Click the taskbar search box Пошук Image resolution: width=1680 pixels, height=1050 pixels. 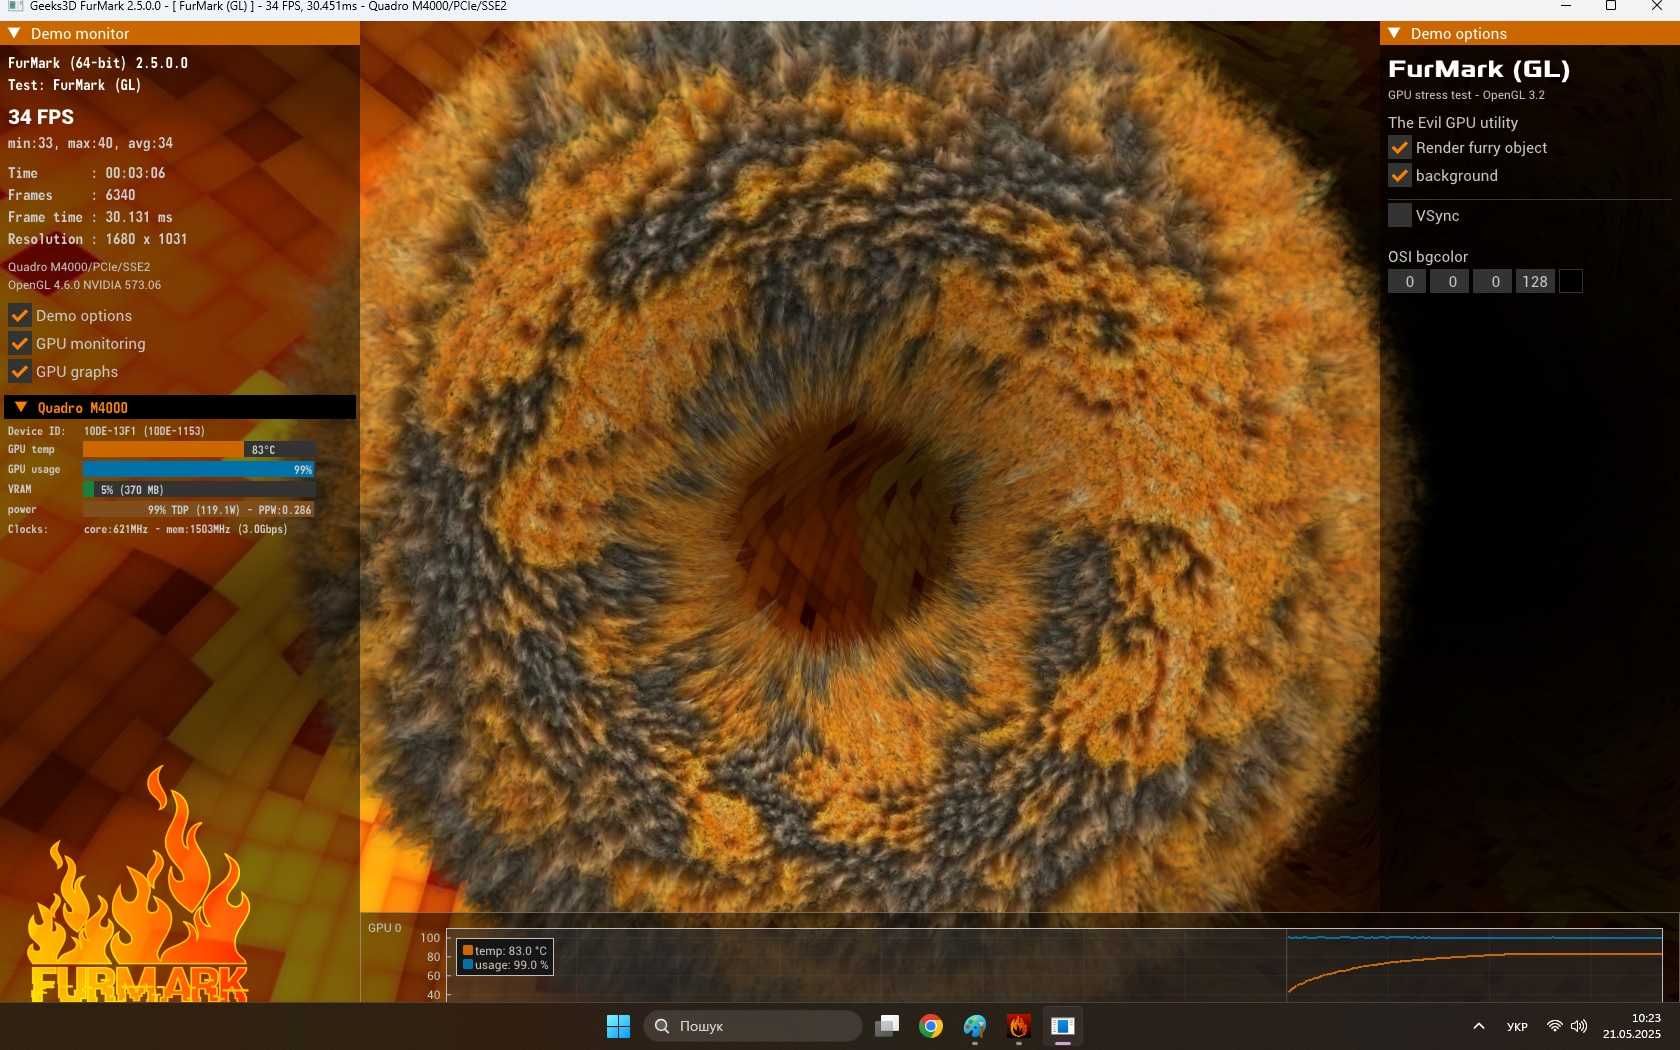(753, 1026)
